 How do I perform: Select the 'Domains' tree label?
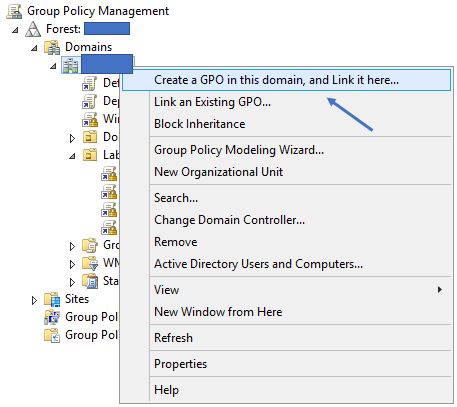tap(89, 47)
